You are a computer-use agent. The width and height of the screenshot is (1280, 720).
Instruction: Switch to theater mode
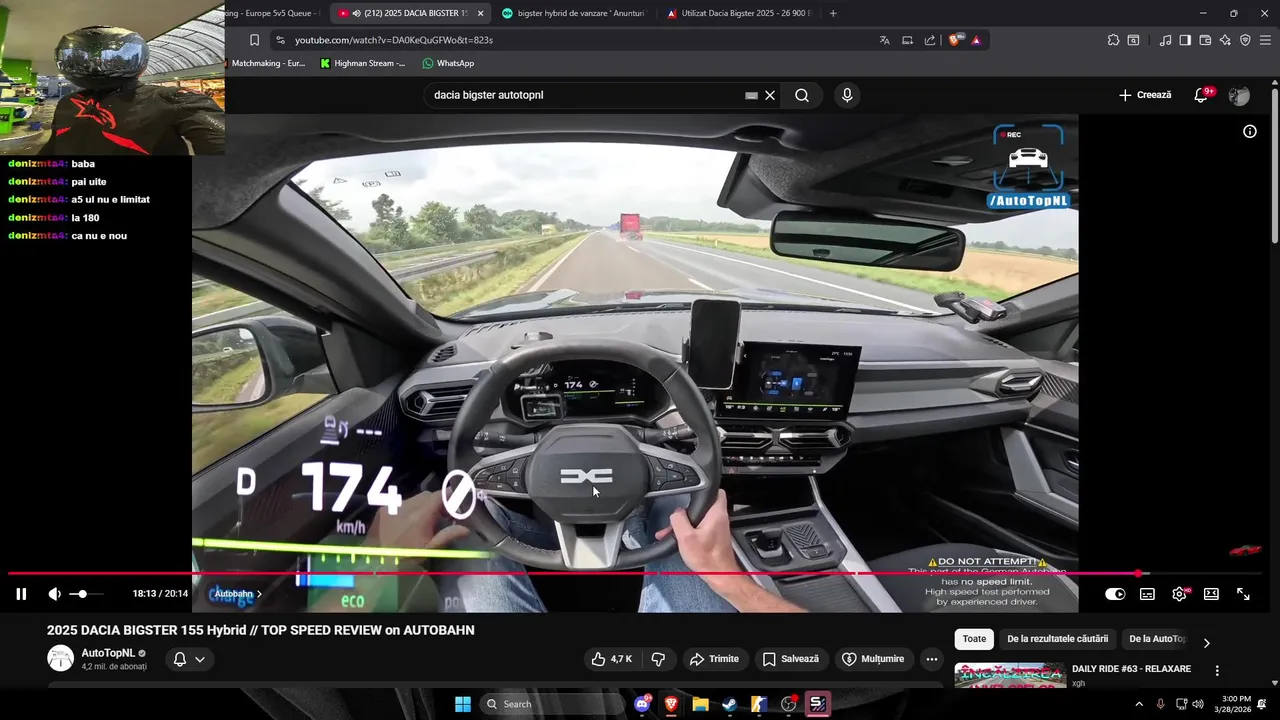[x=1211, y=594]
